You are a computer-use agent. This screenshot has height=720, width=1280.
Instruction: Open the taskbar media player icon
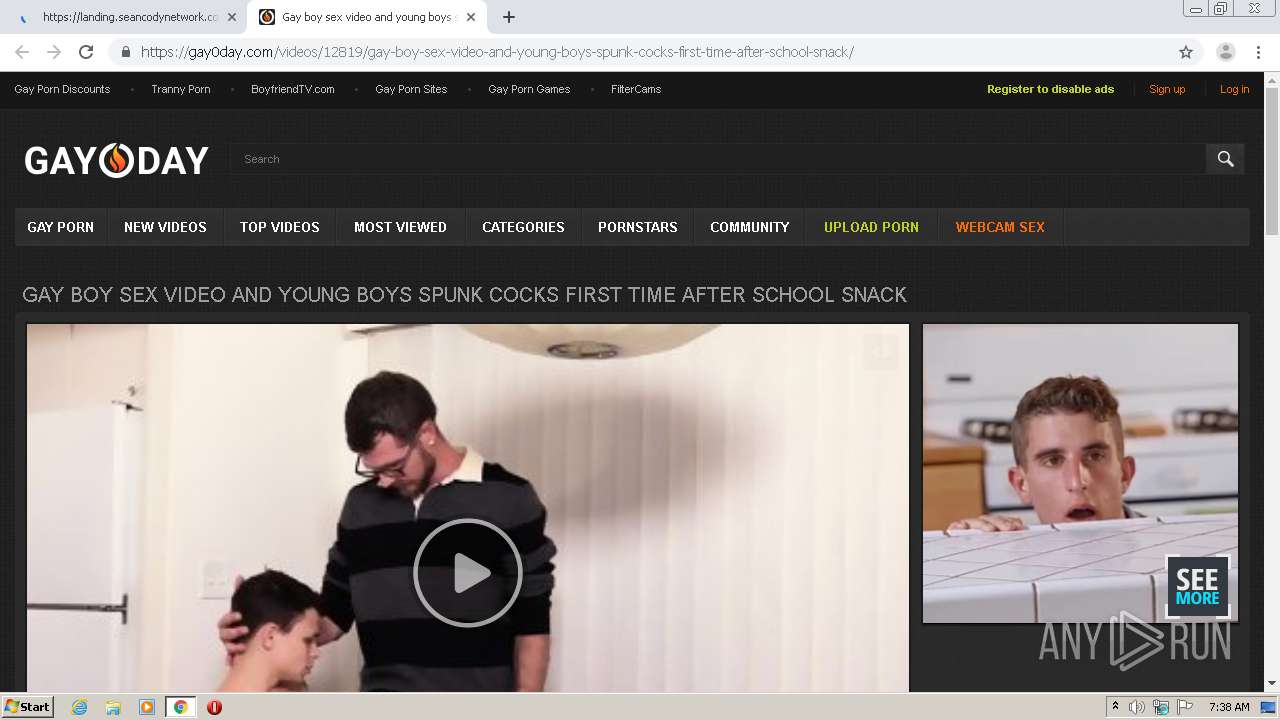coord(147,707)
